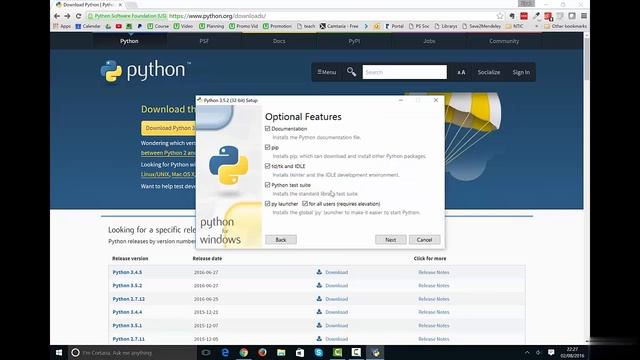Viewport: 640px width, 360px height.
Task: Open File Explorer from the taskbar
Action: point(281,353)
